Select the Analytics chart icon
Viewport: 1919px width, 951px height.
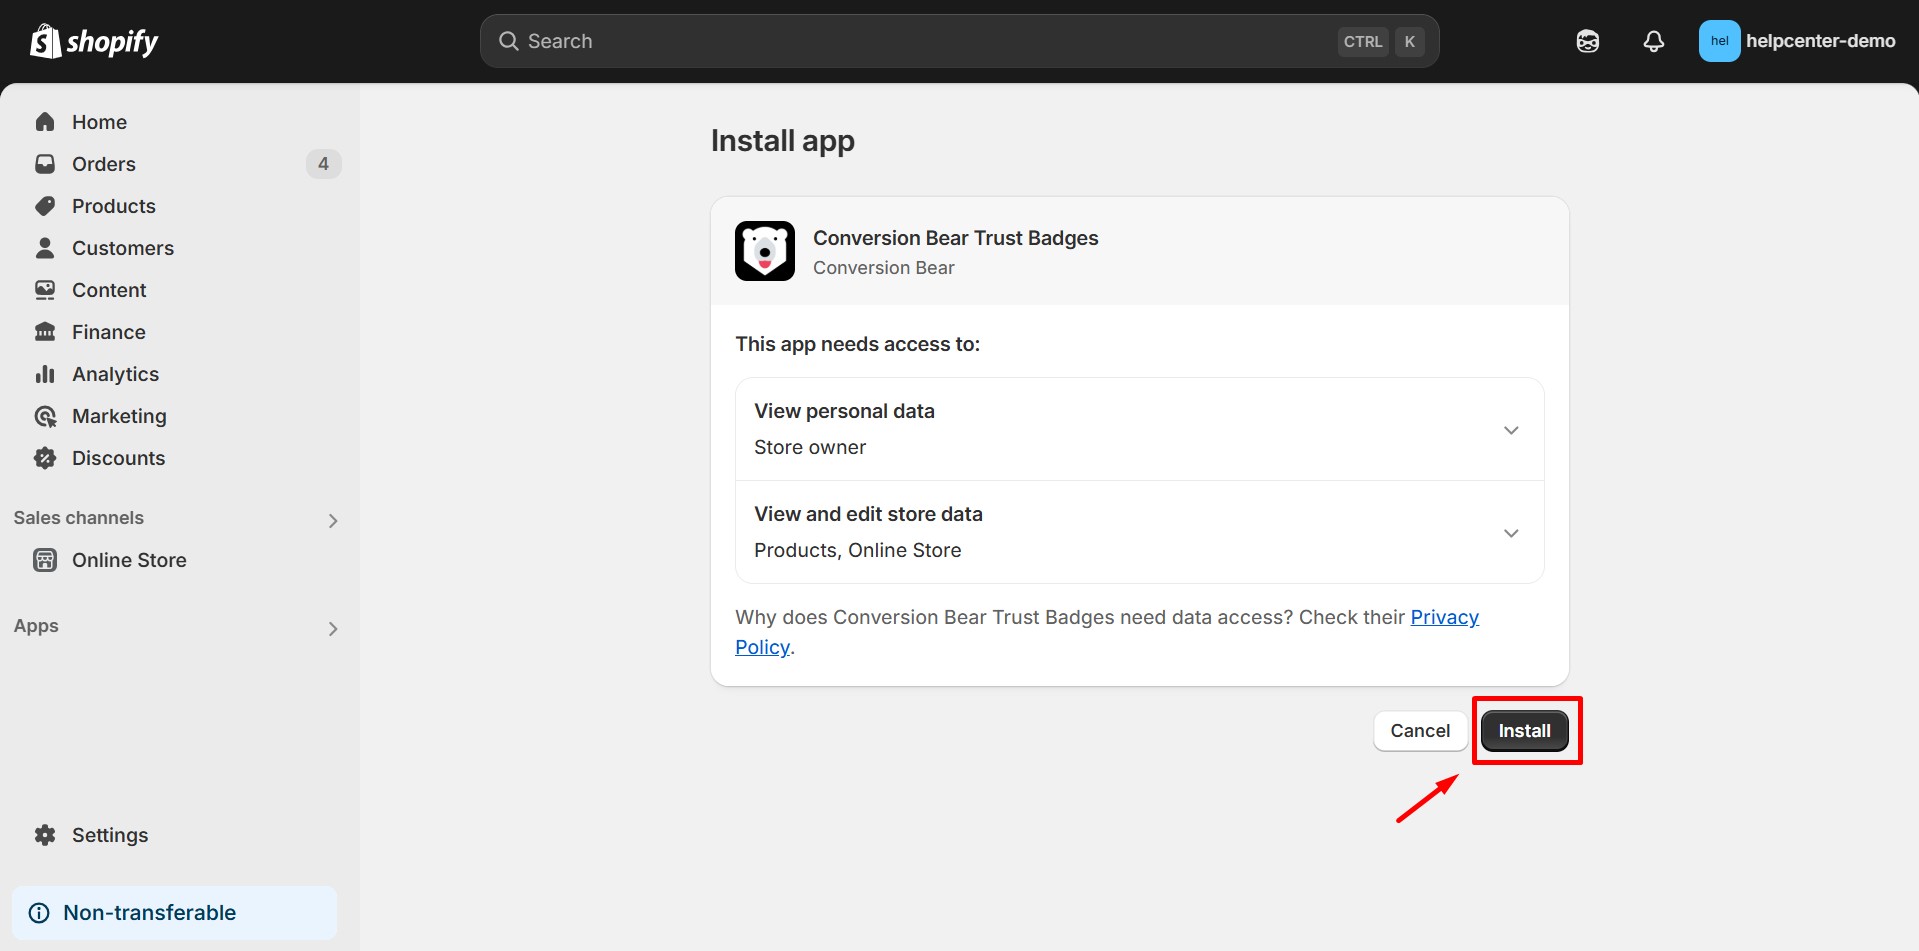45,373
